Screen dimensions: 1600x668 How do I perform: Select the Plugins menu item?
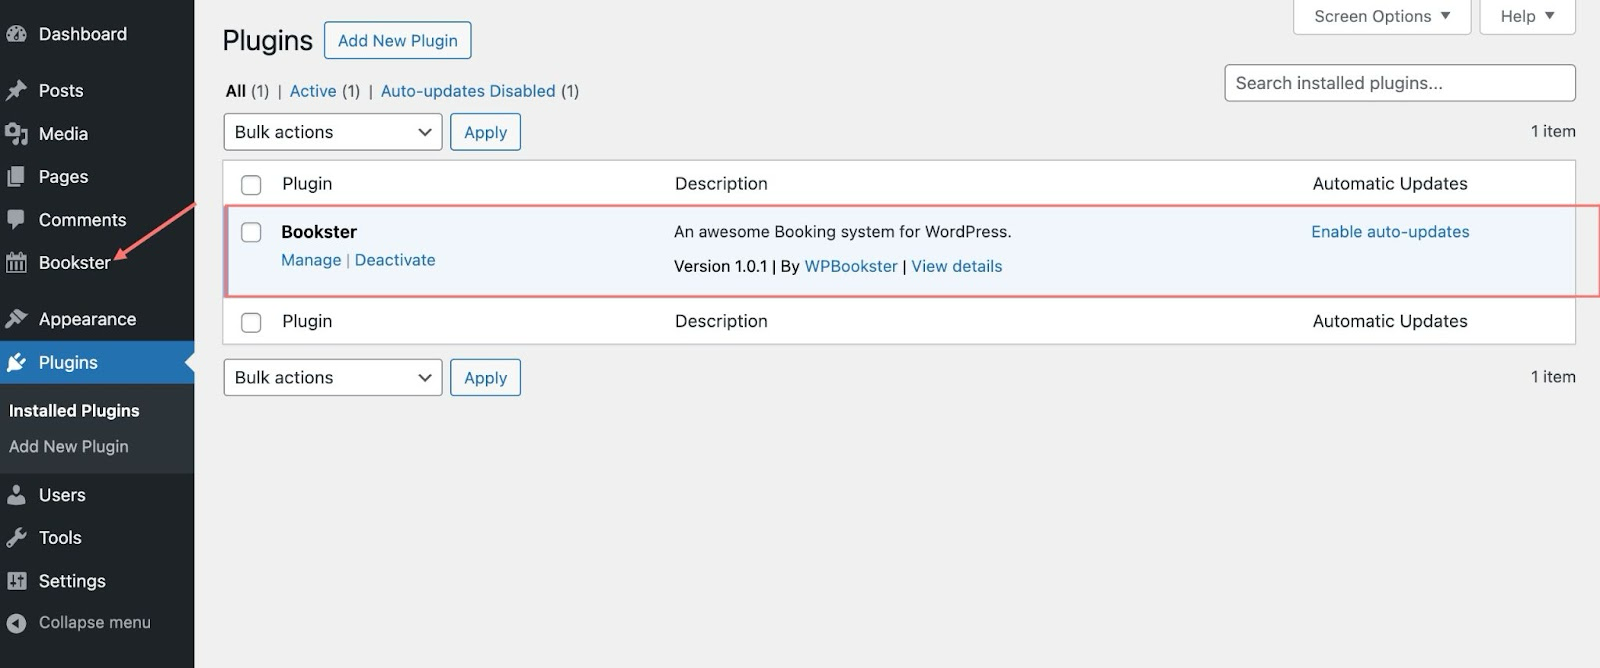pos(68,362)
